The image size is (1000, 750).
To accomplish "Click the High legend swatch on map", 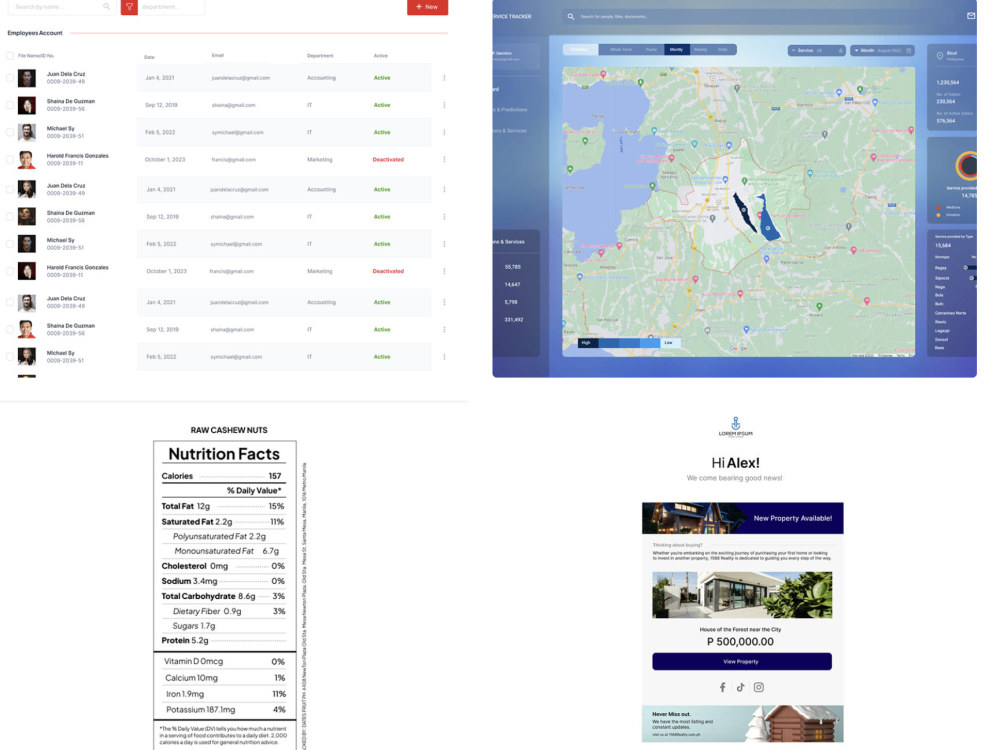I will click(x=587, y=343).
